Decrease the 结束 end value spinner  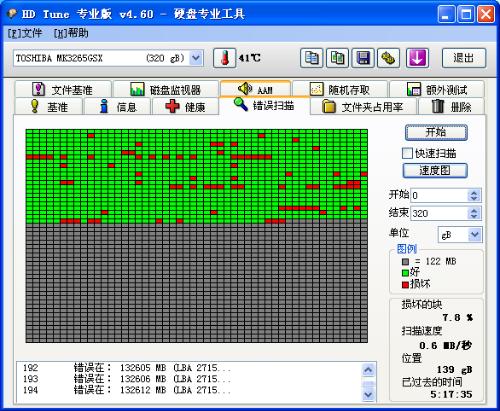pos(474,216)
